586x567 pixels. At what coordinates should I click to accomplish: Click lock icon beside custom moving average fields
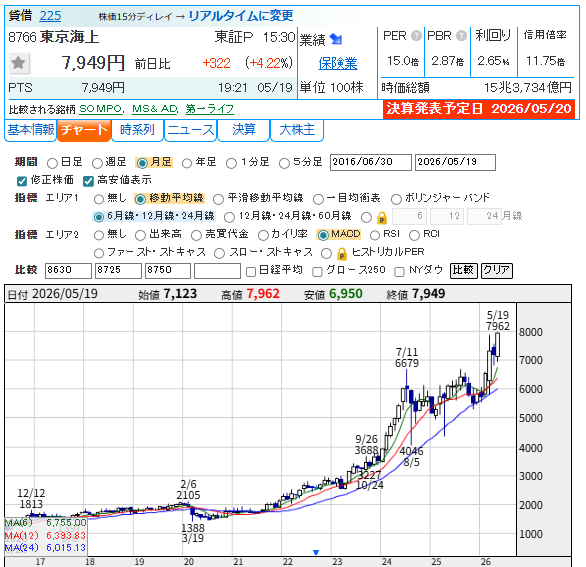[381, 217]
